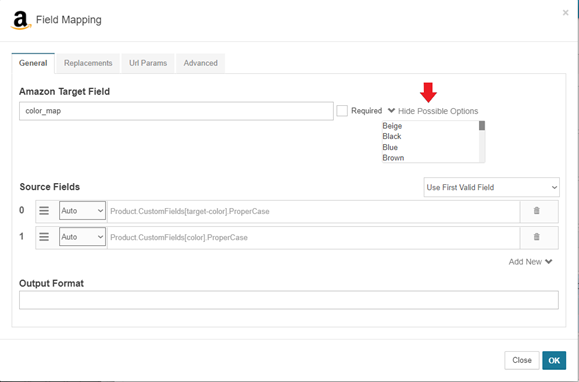
Task: Open Auto dropdown for source field 1
Action: click(x=82, y=237)
